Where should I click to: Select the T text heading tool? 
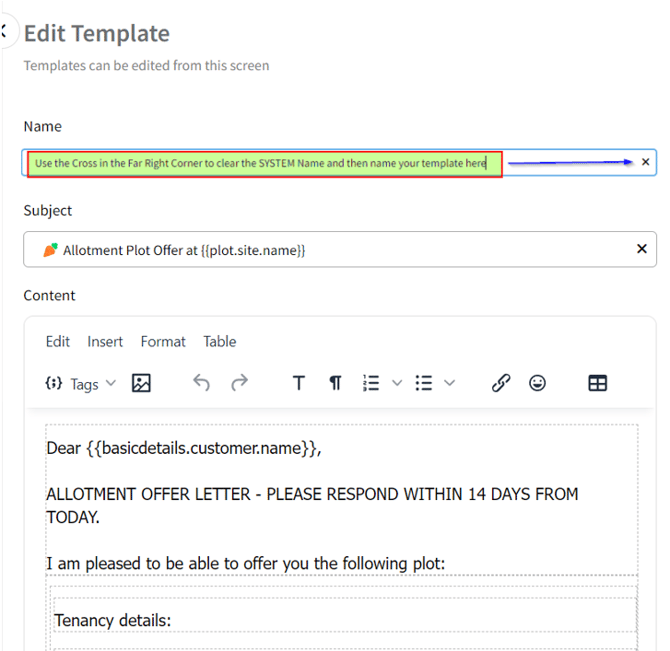click(298, 383)
